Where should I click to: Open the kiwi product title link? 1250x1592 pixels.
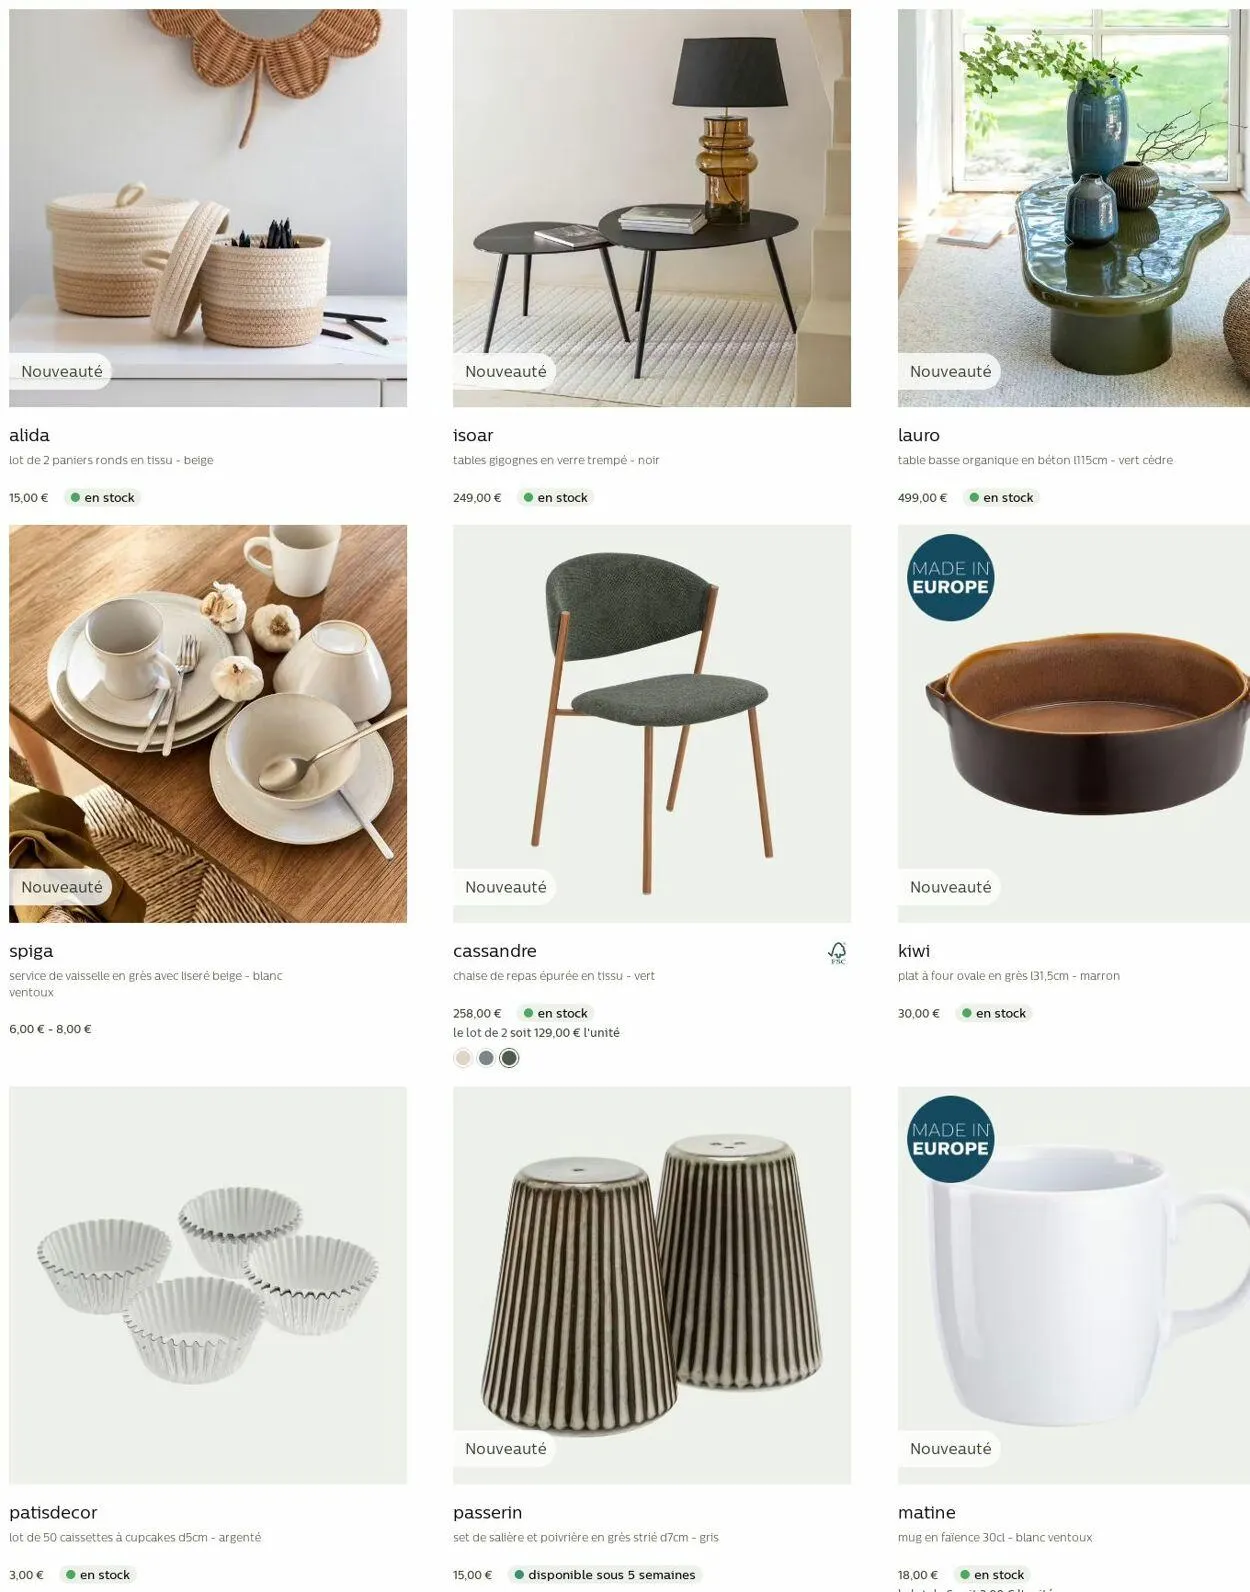click(914, 951)
